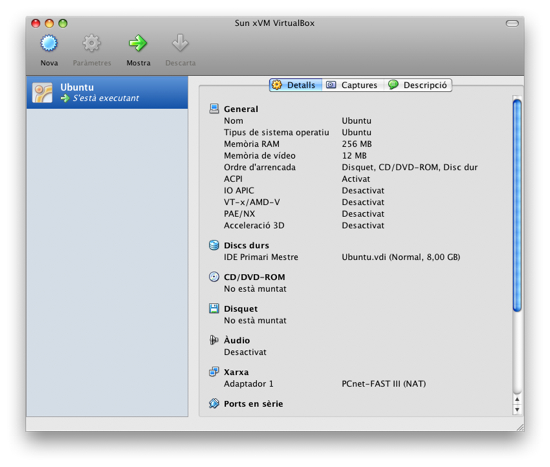550x467 pixels.
Task: Click the 256 MB memory value
Action: [357, 144]
